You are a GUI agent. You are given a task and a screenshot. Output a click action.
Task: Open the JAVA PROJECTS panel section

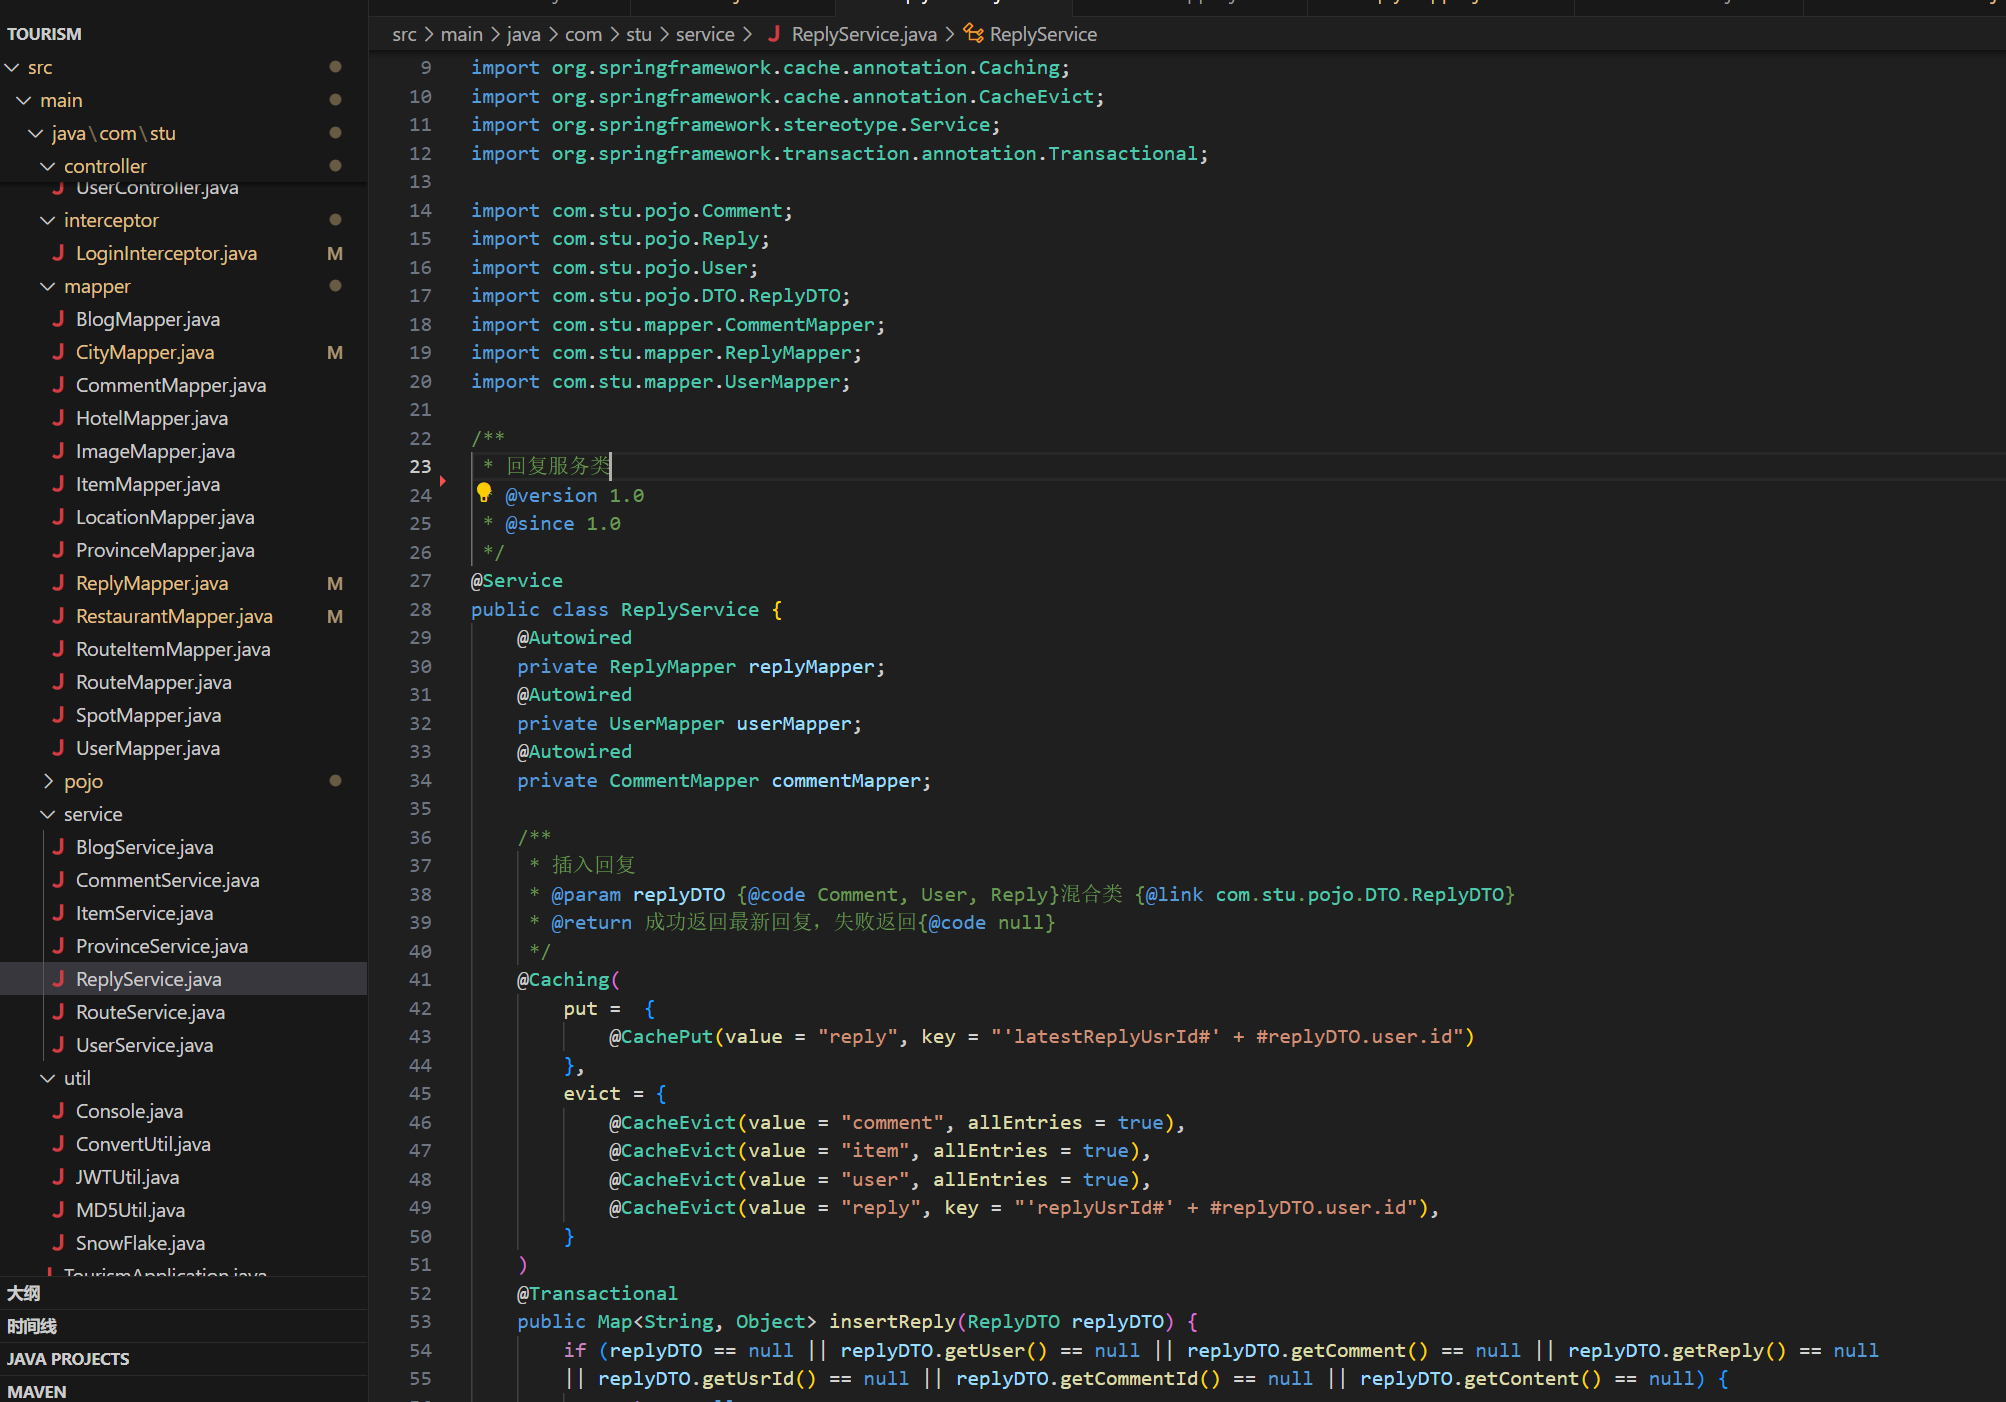click(68, 1359)
